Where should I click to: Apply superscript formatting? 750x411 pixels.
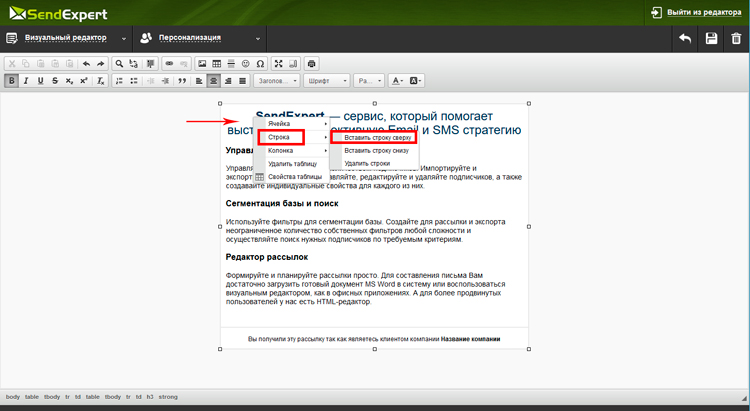click(84, 81)
